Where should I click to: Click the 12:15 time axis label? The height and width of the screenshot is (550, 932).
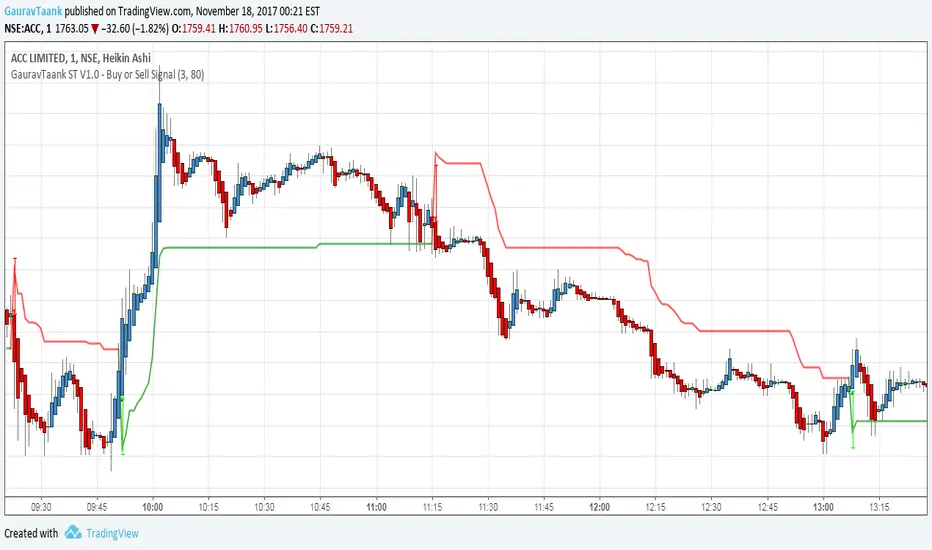(656, 507)
